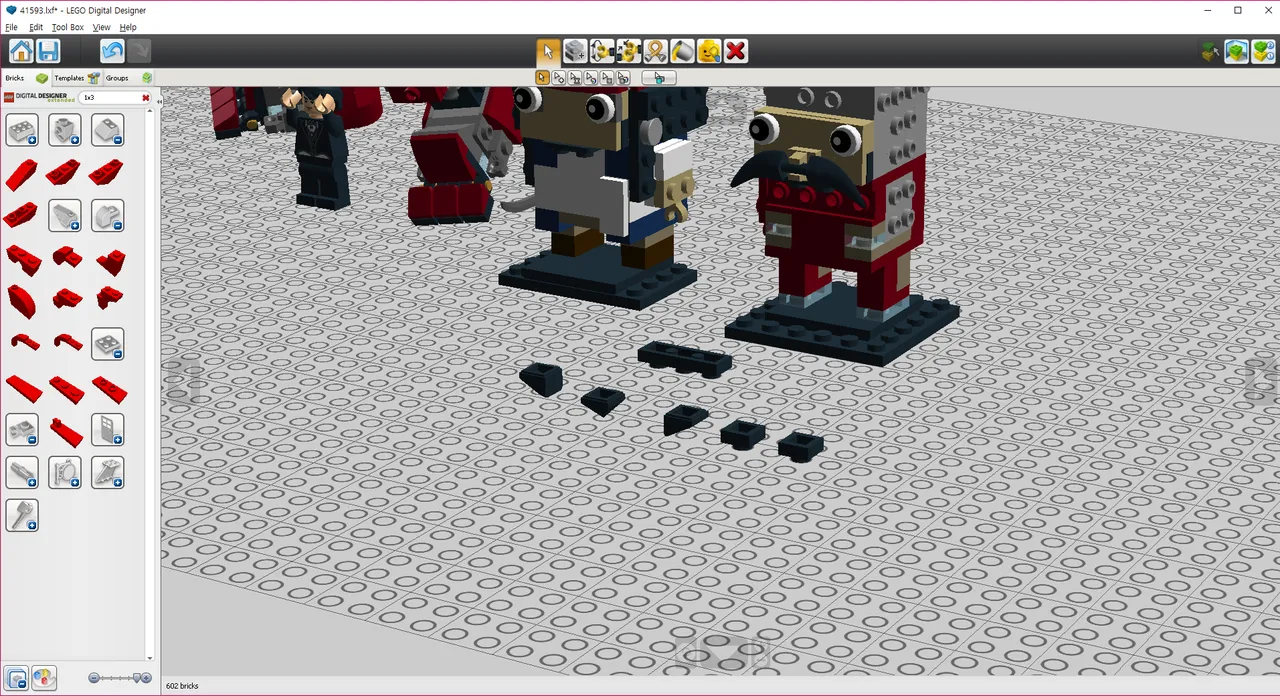
Task: Open the Tool Box menu
Action: click(68, 27)
